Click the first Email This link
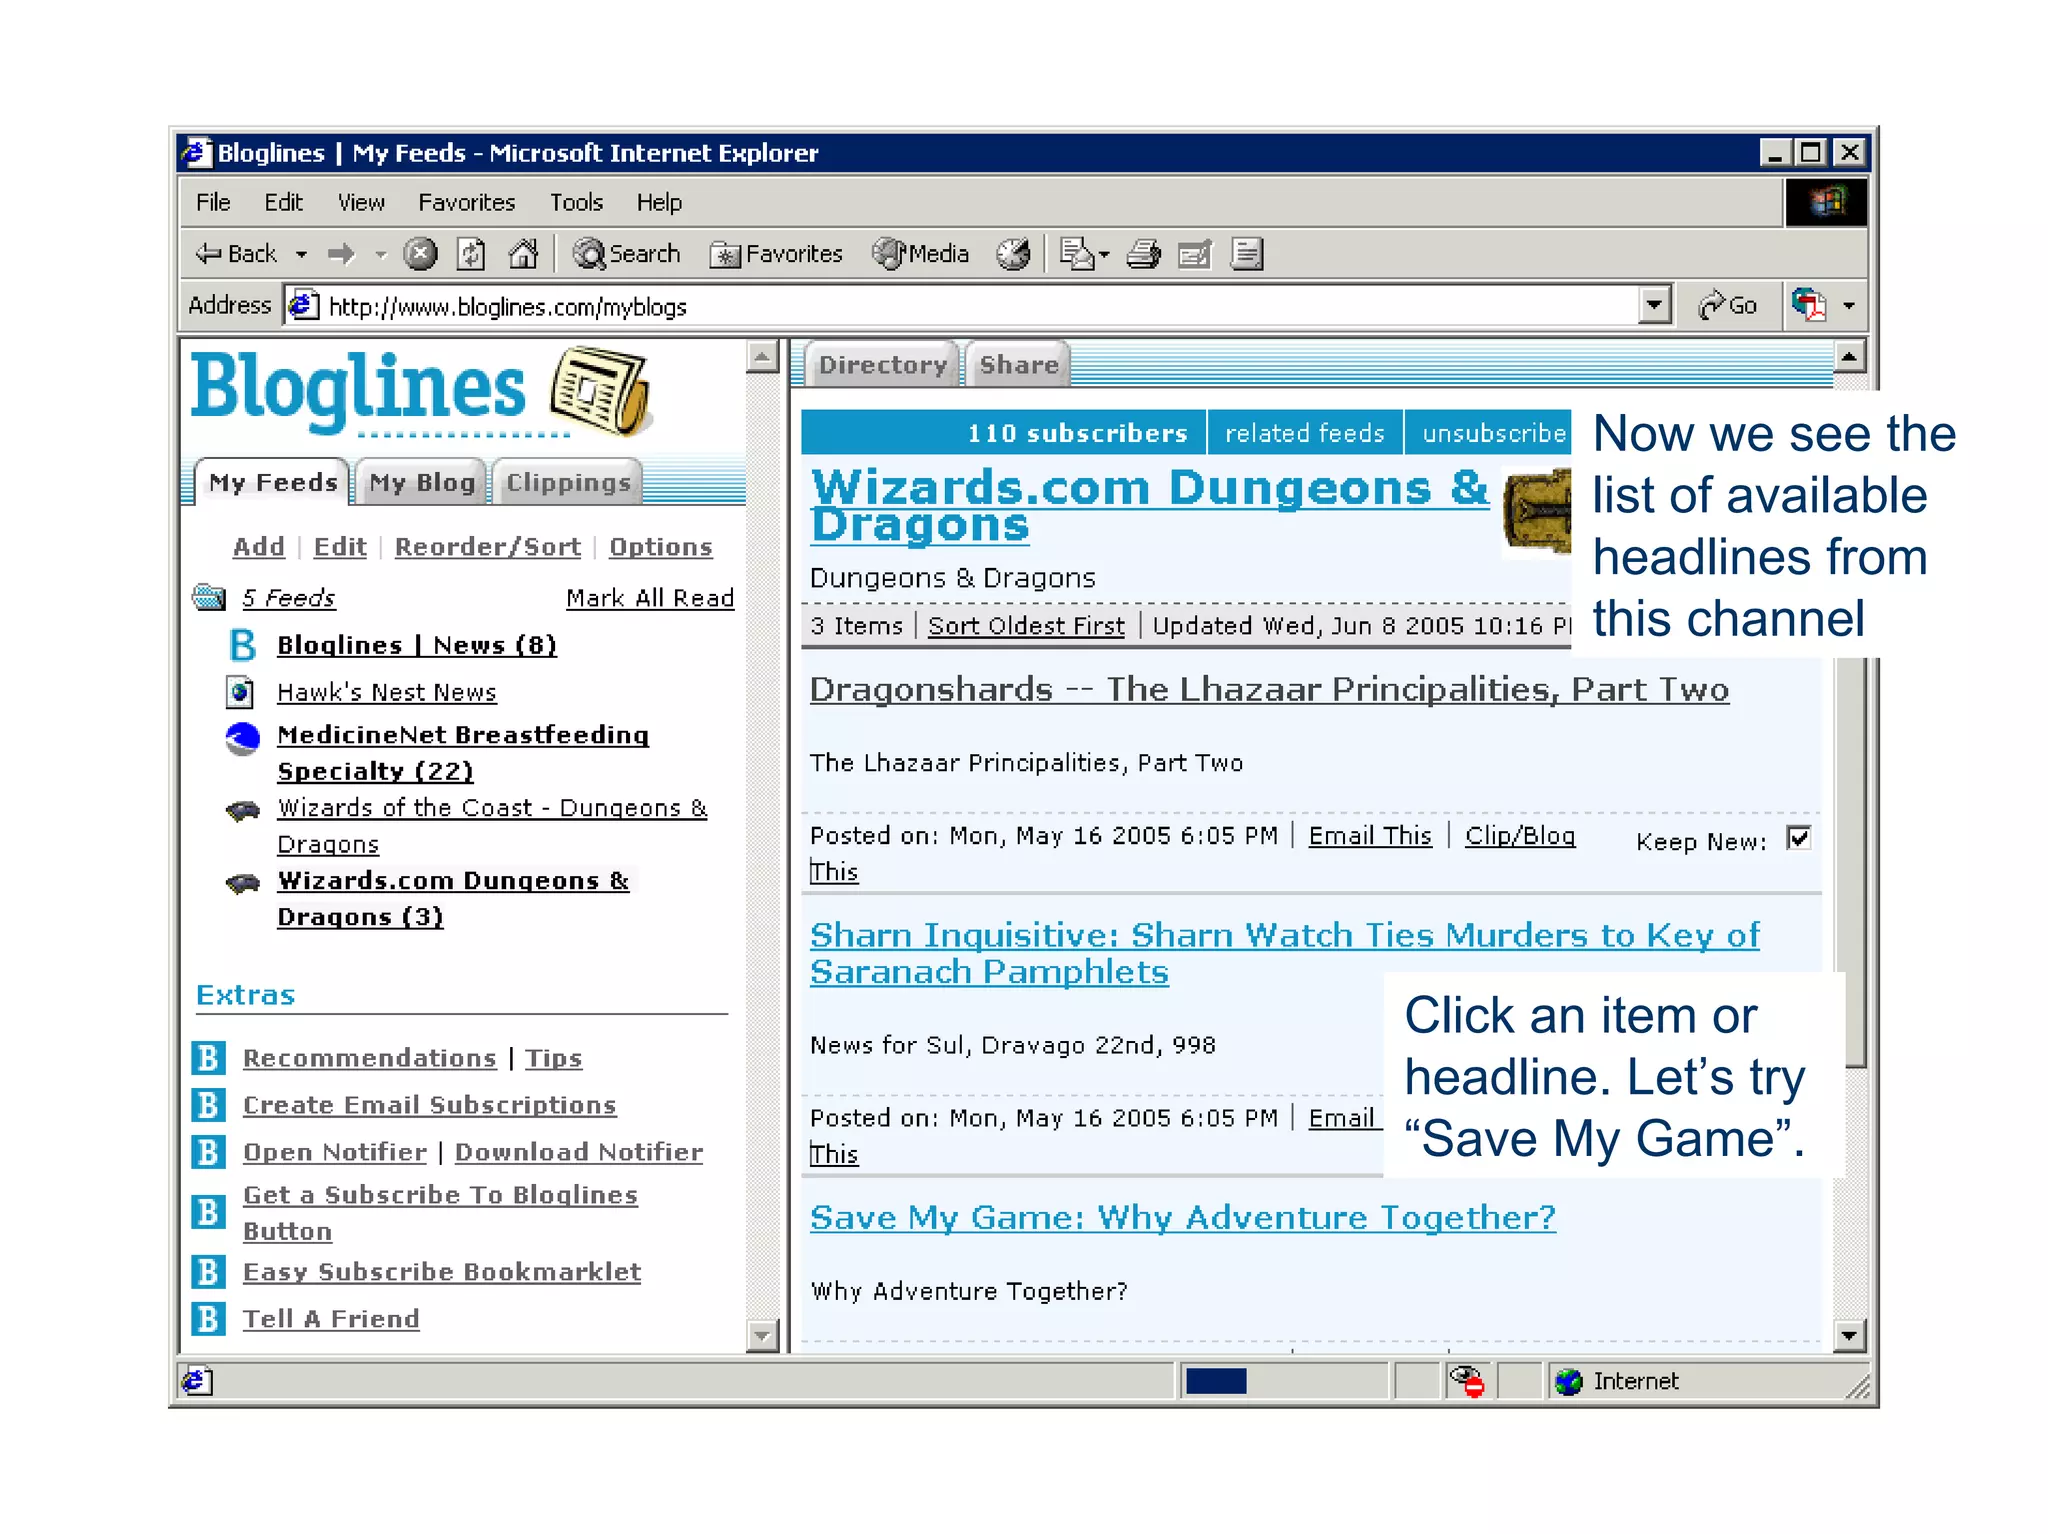This screenshot has height=1534, width=2048. point(1370,836)
